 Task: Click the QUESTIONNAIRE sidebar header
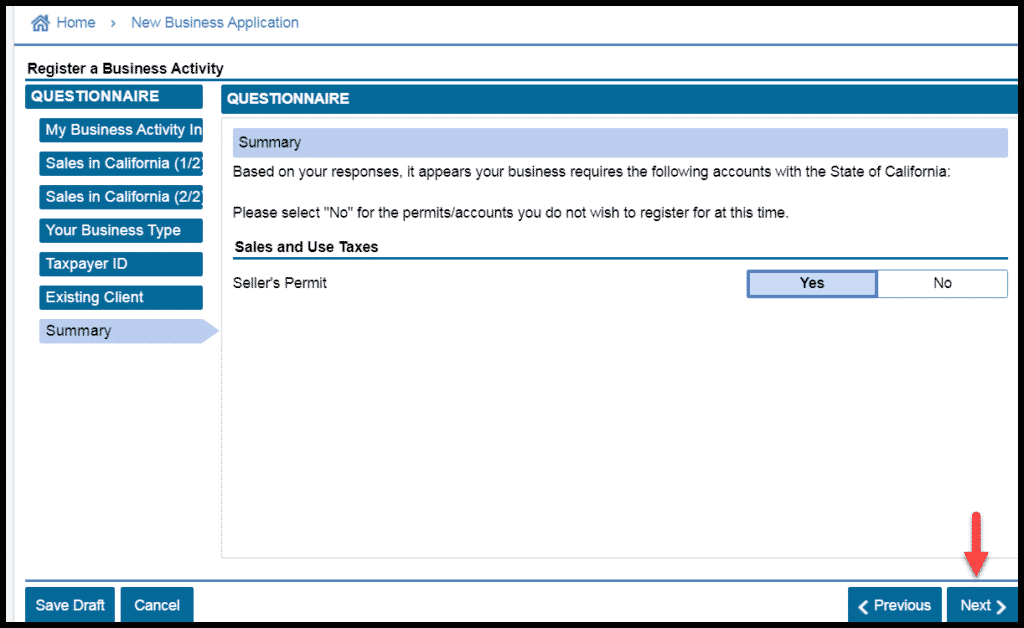[x=95, y=97]
